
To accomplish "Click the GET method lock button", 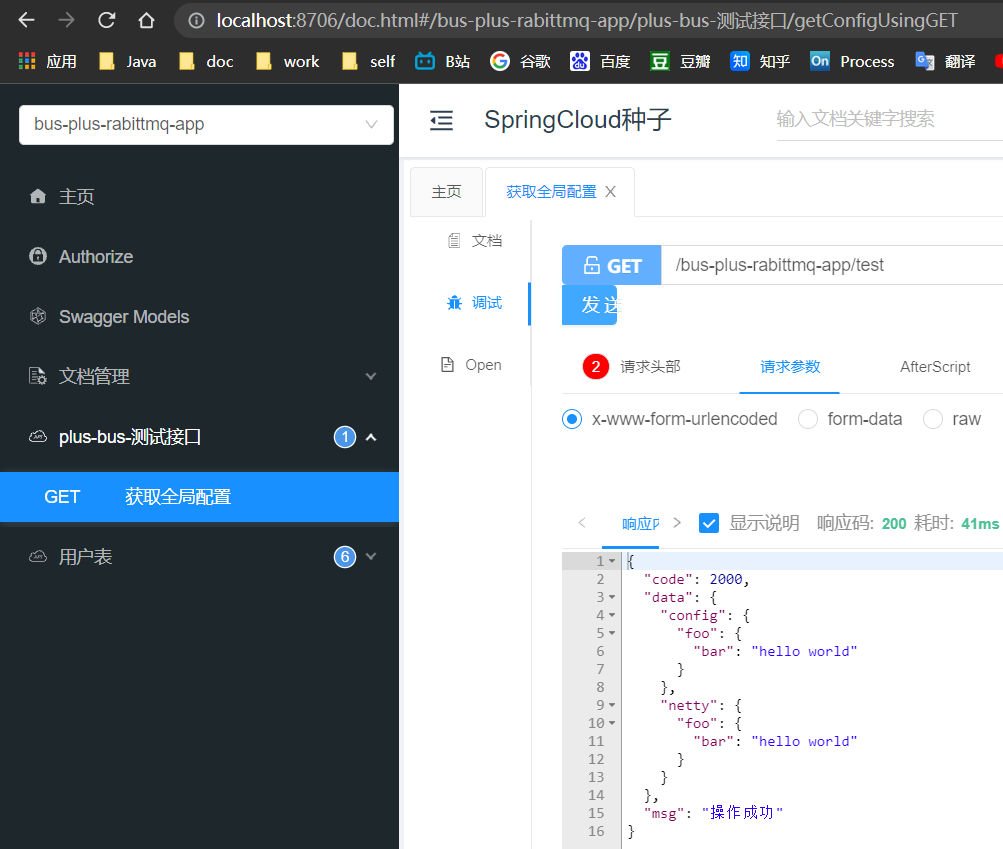I will point(612,266).
